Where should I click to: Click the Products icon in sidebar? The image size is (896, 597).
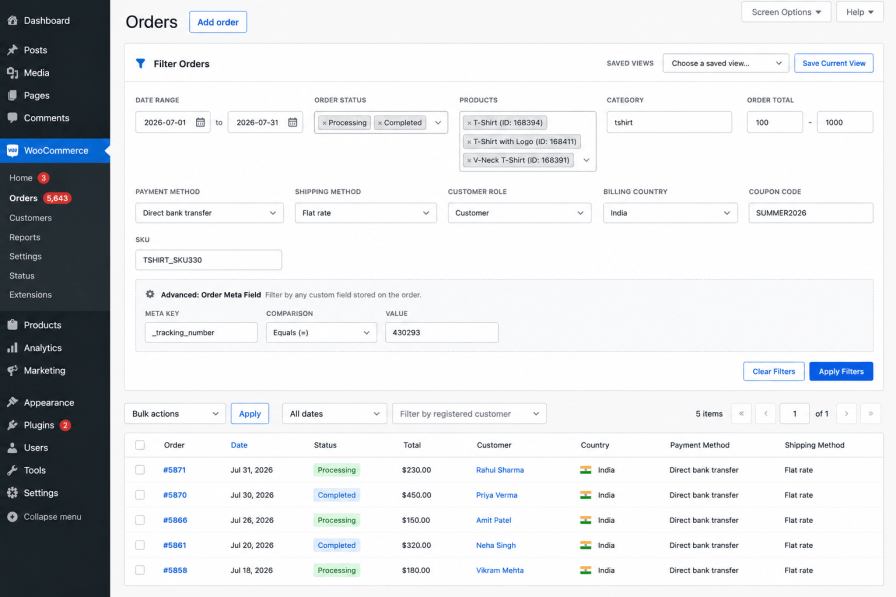[13, 325]
